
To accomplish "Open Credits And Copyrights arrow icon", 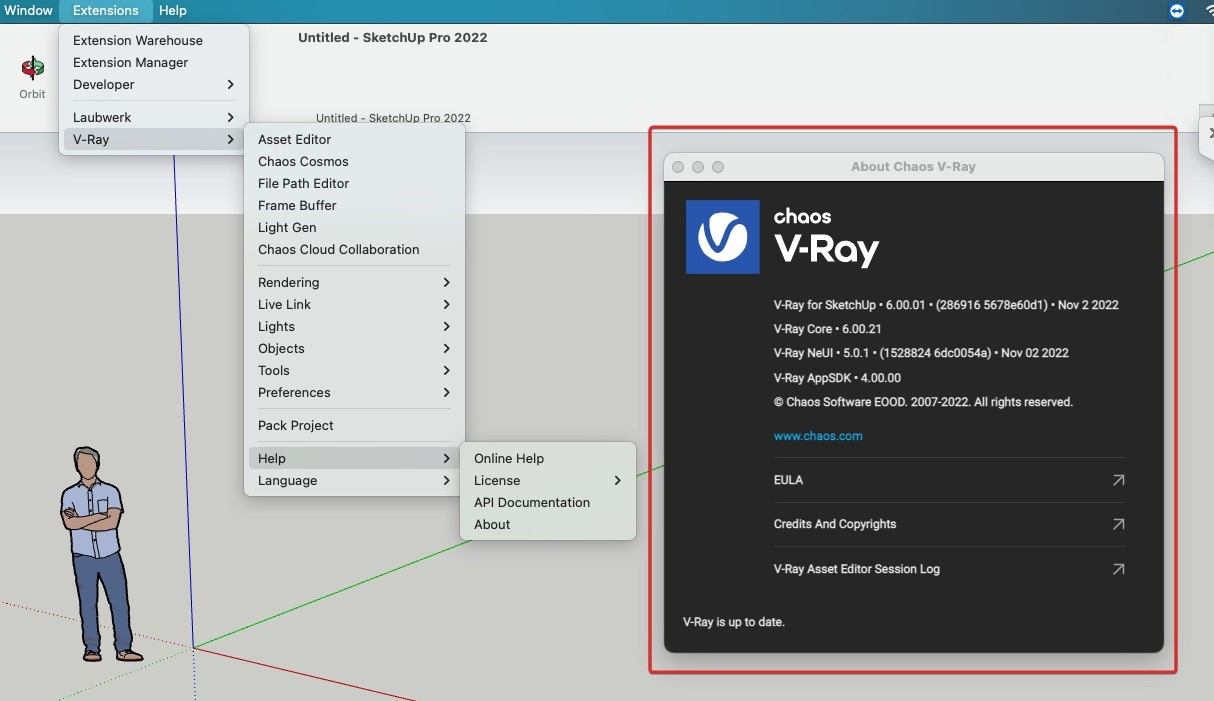I will tap(1118, 524).
